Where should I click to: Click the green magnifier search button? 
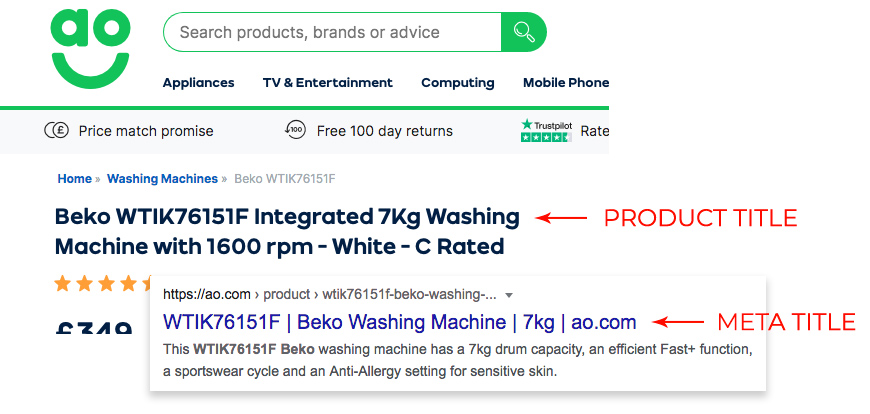(x=523, y=32)
